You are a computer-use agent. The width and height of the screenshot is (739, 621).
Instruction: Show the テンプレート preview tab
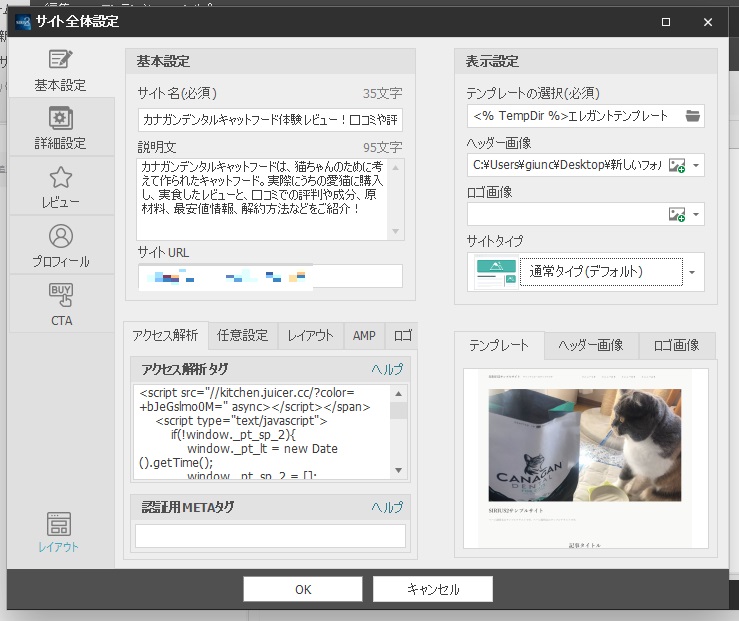tap(499, 345)
